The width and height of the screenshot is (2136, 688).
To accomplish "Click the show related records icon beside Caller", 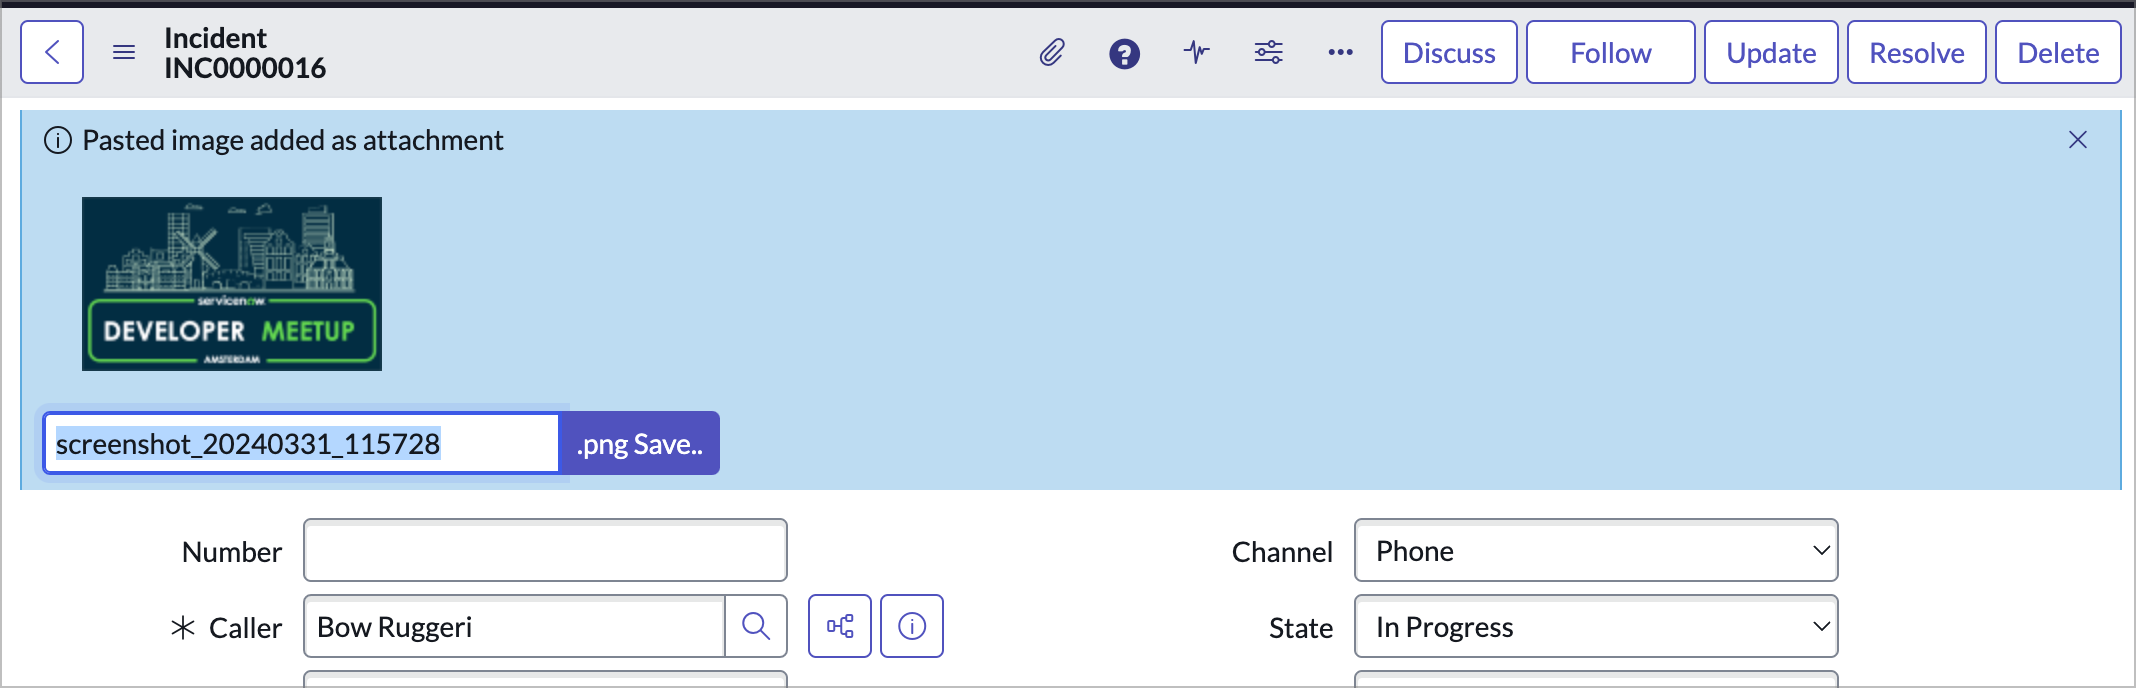I will 839,626.
